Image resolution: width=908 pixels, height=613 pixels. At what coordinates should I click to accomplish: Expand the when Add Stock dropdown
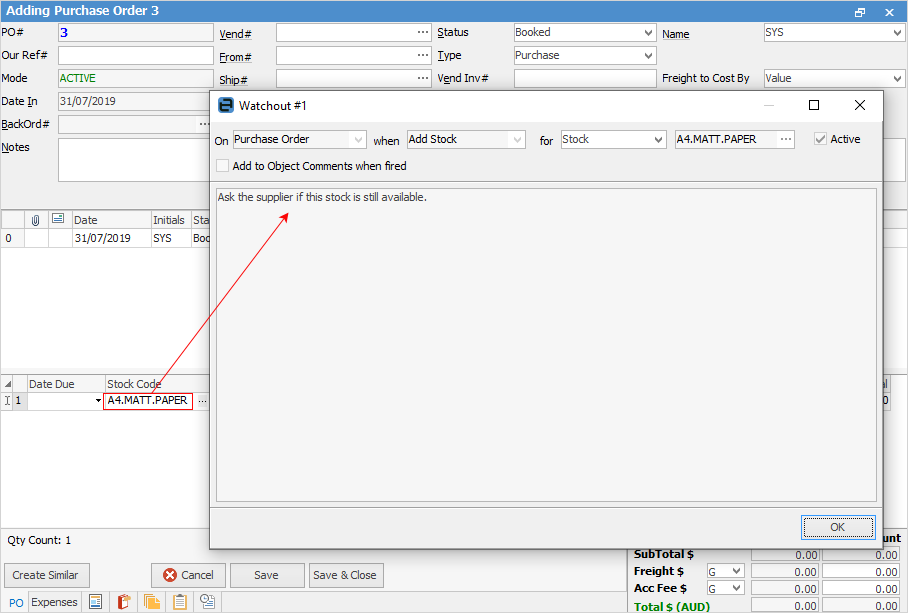(x=518, y=140)
